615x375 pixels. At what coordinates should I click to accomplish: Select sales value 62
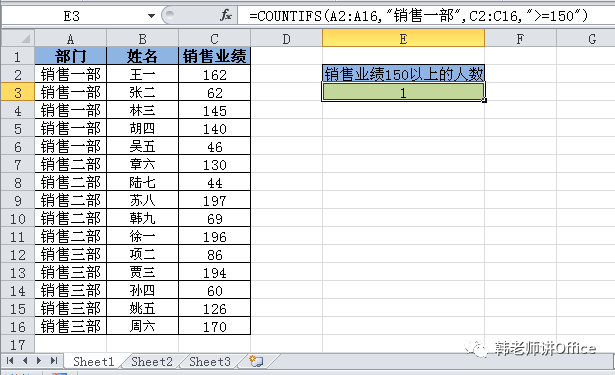[x=214, y=92]
